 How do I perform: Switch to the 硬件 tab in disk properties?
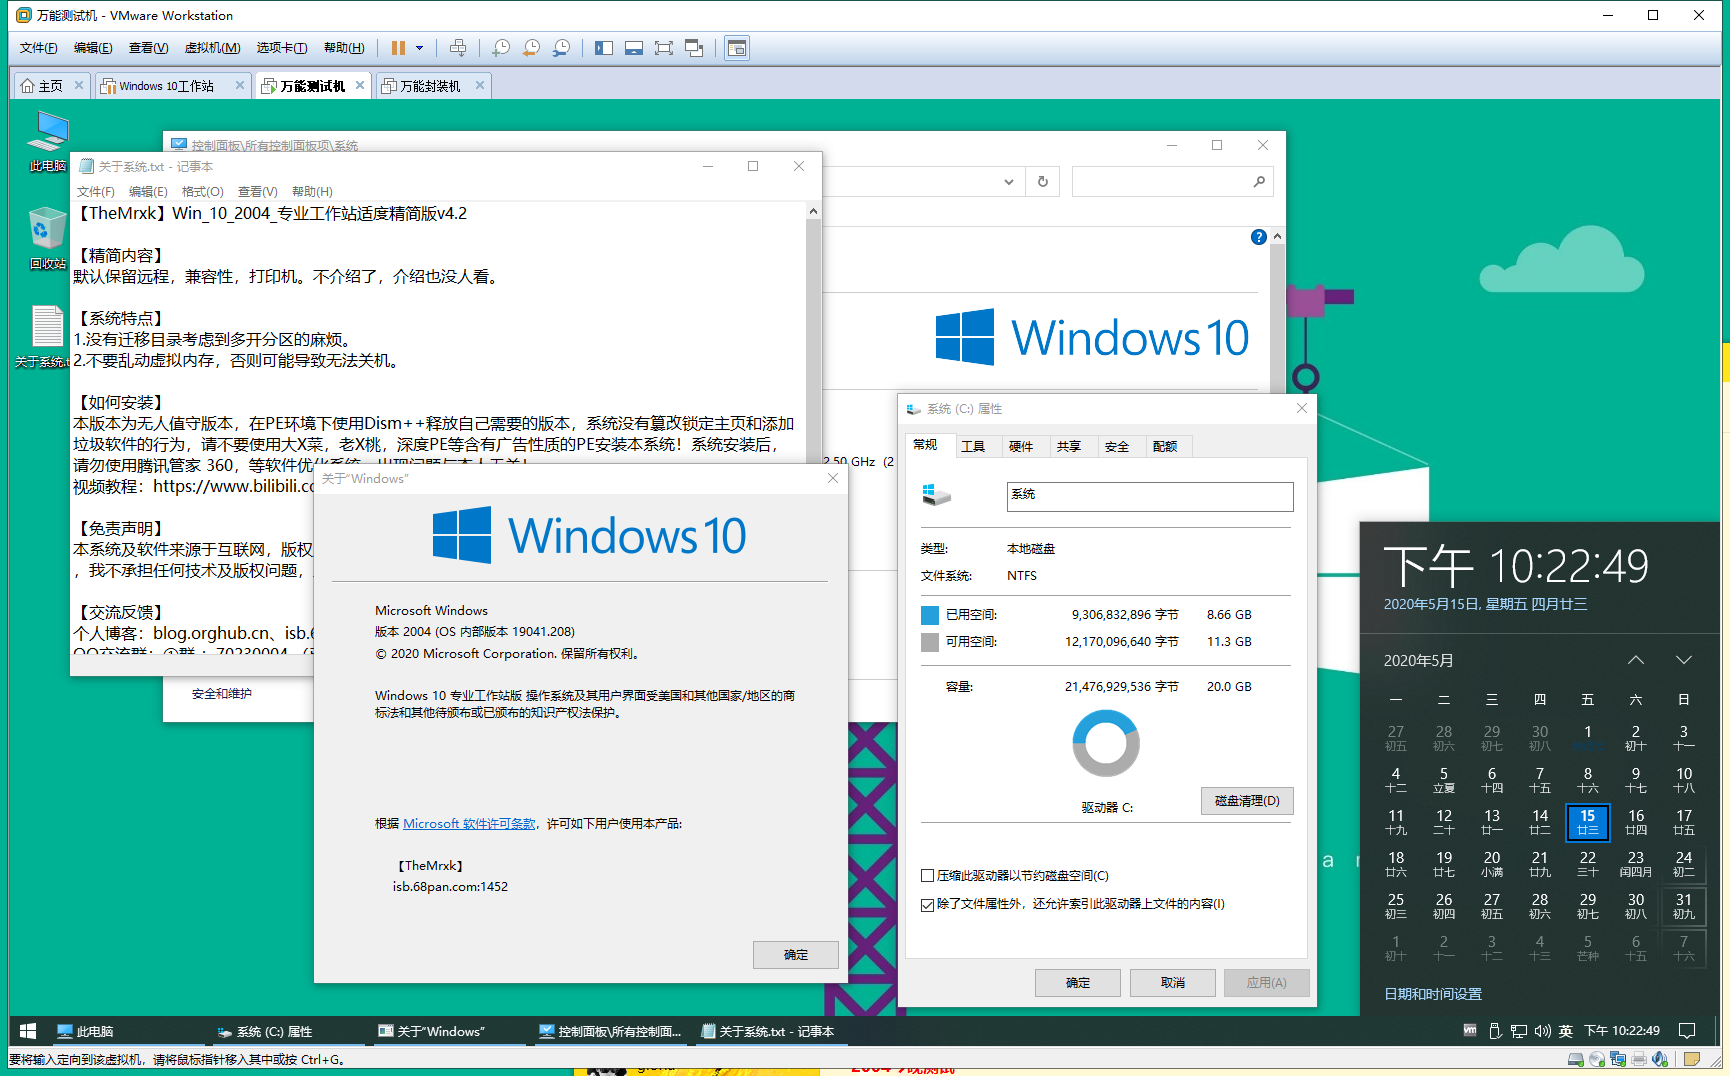pyautogui.click(x=1023, y=446)
